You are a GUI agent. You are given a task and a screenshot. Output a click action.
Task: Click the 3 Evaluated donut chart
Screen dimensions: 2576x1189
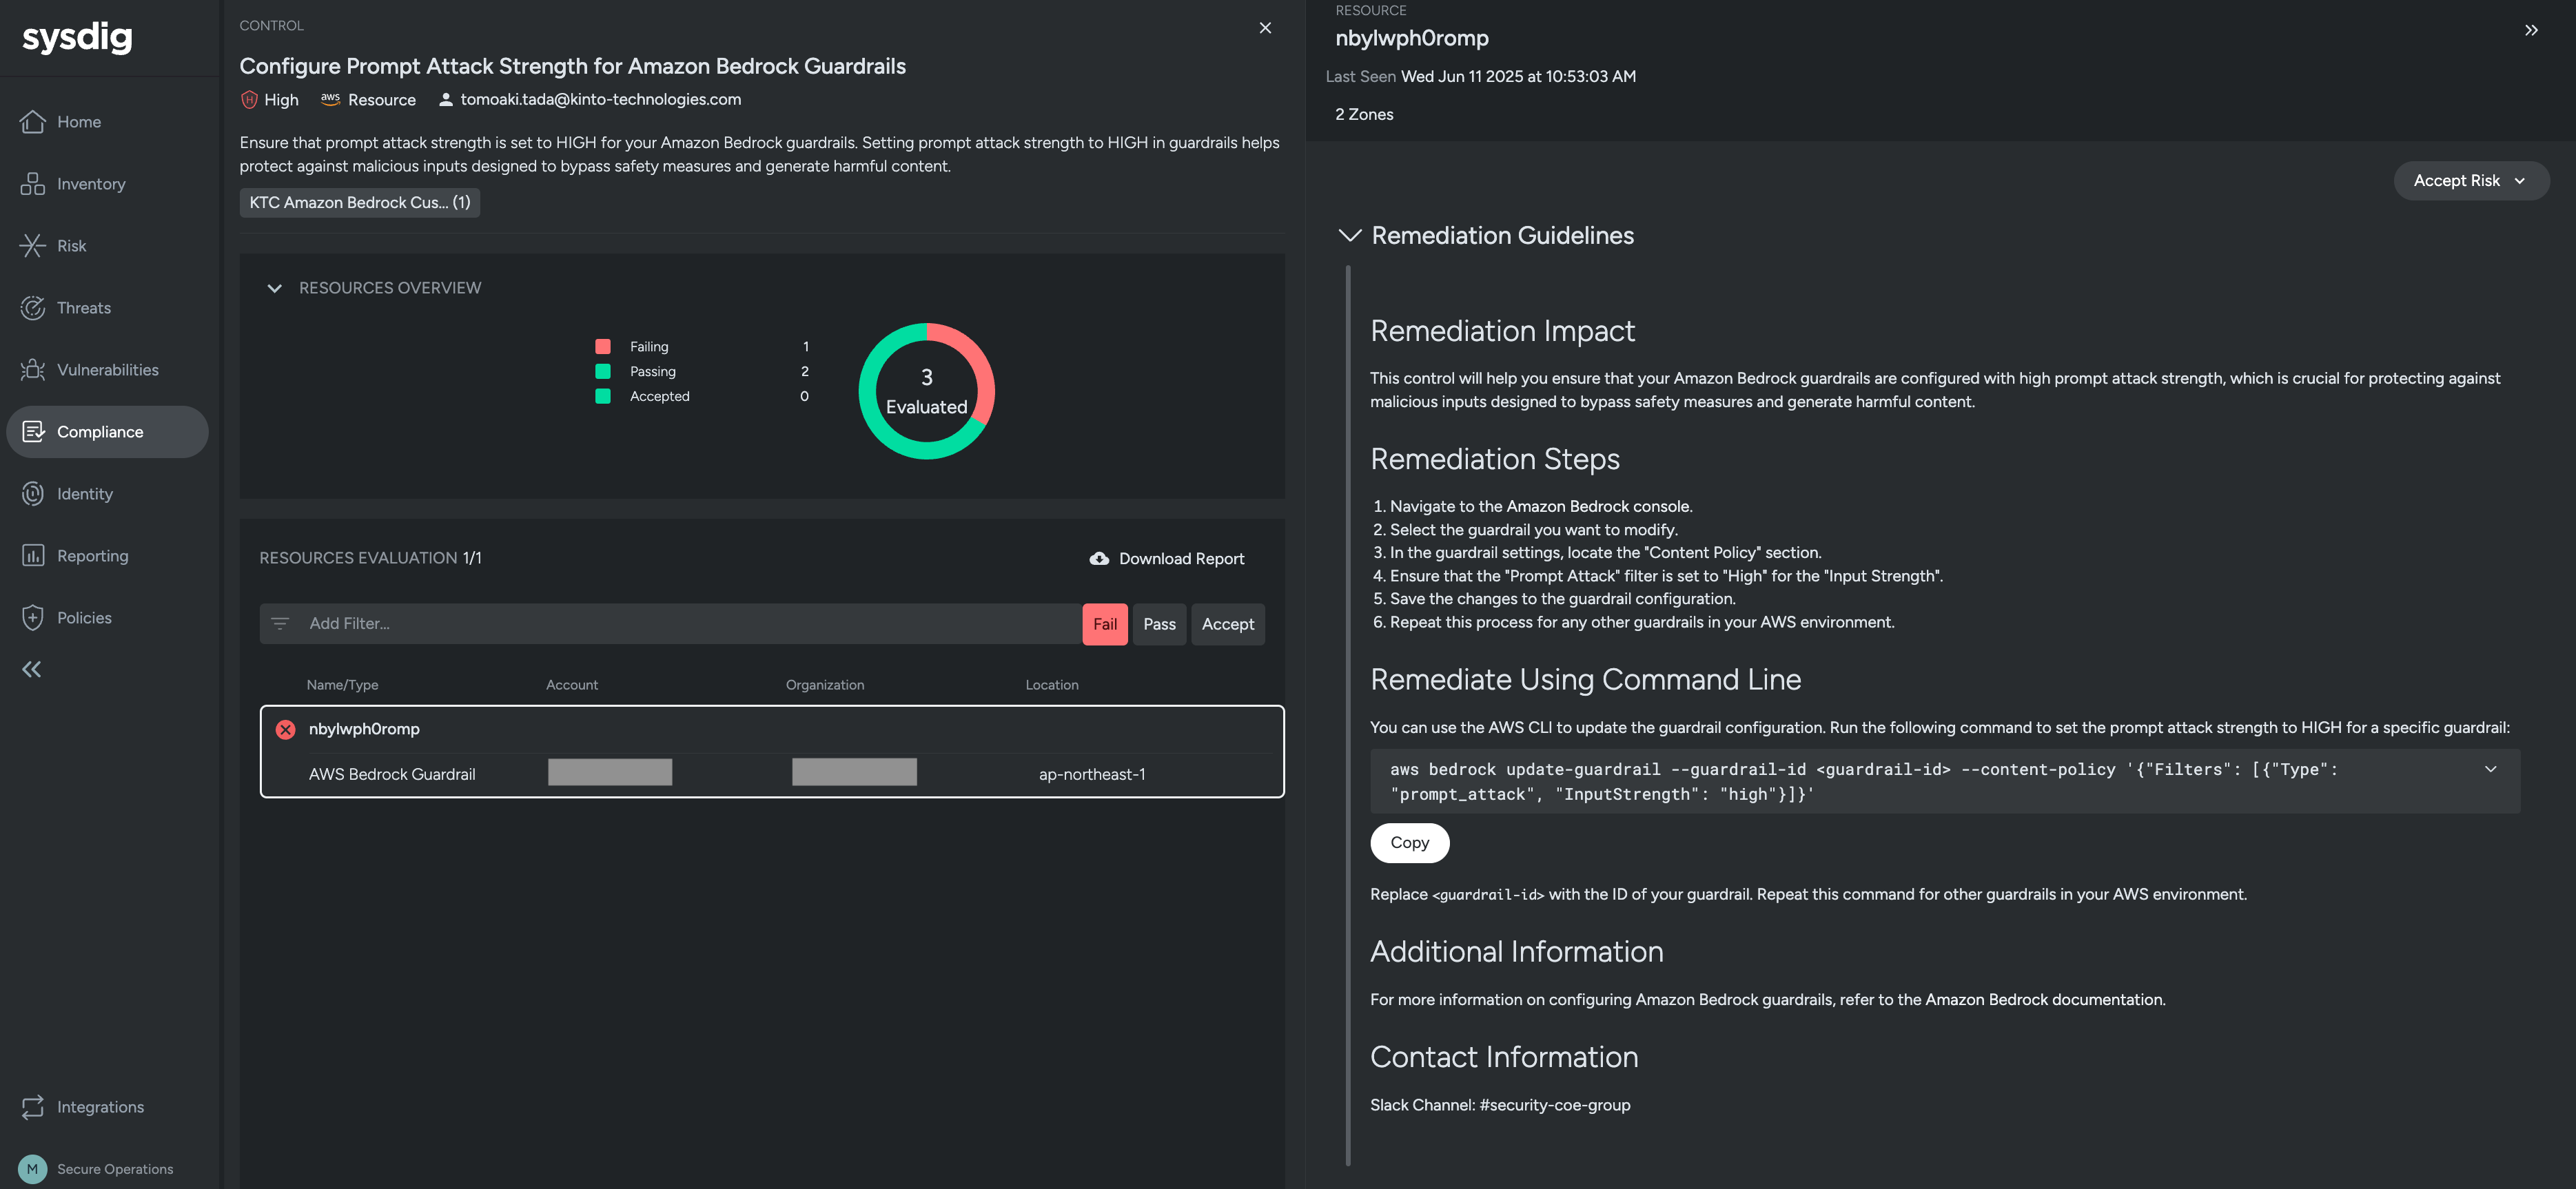pos(927,391)
